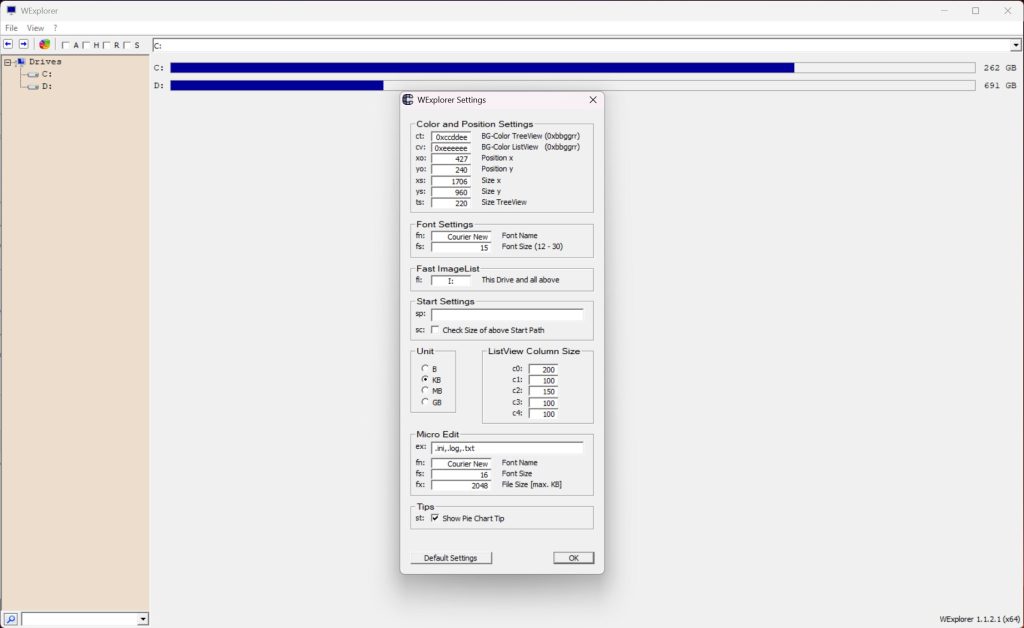1024x628 pixels.
Task: Click Font Name field under Font Settings
Action: 461,236
